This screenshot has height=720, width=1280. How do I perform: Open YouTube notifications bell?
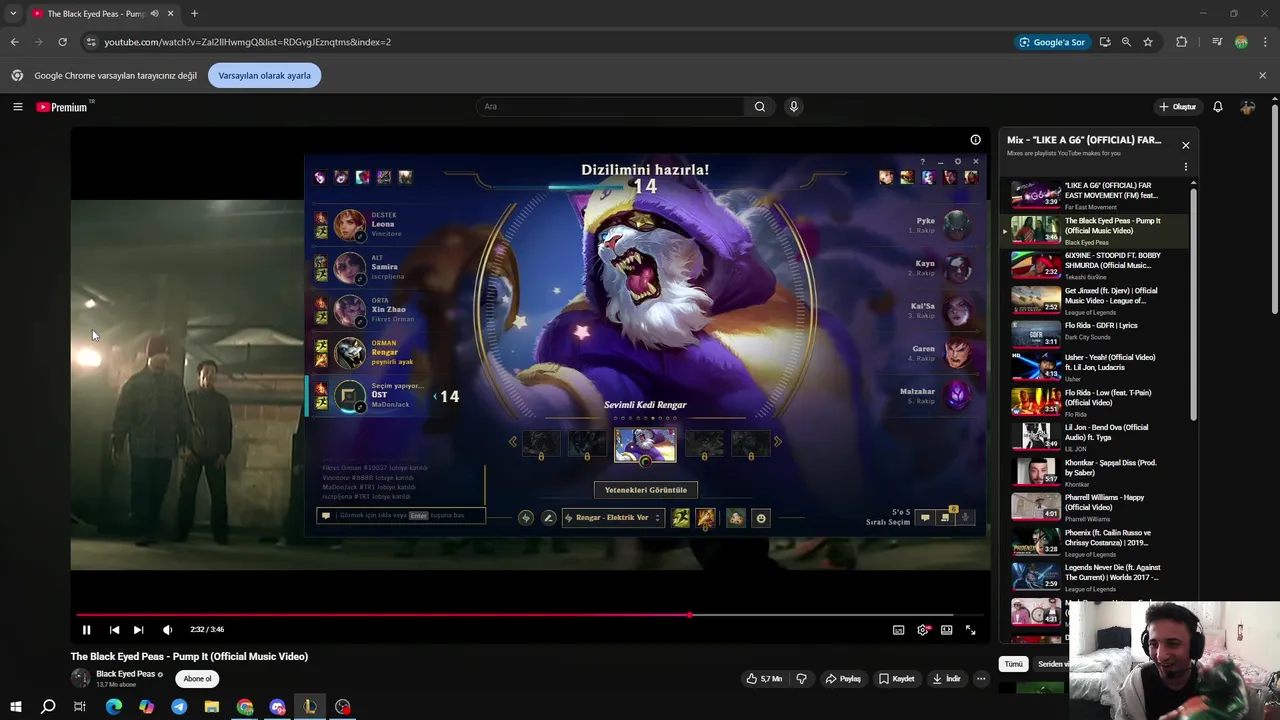point(1217,107)
